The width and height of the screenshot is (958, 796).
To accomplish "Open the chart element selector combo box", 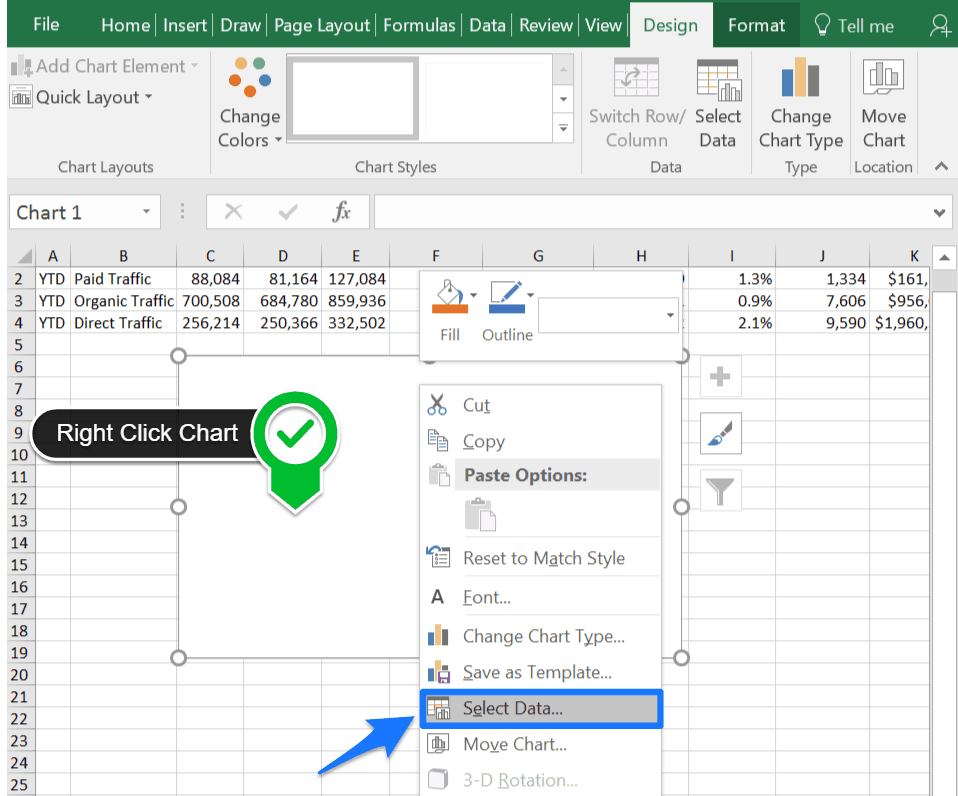I will point(608,315).
